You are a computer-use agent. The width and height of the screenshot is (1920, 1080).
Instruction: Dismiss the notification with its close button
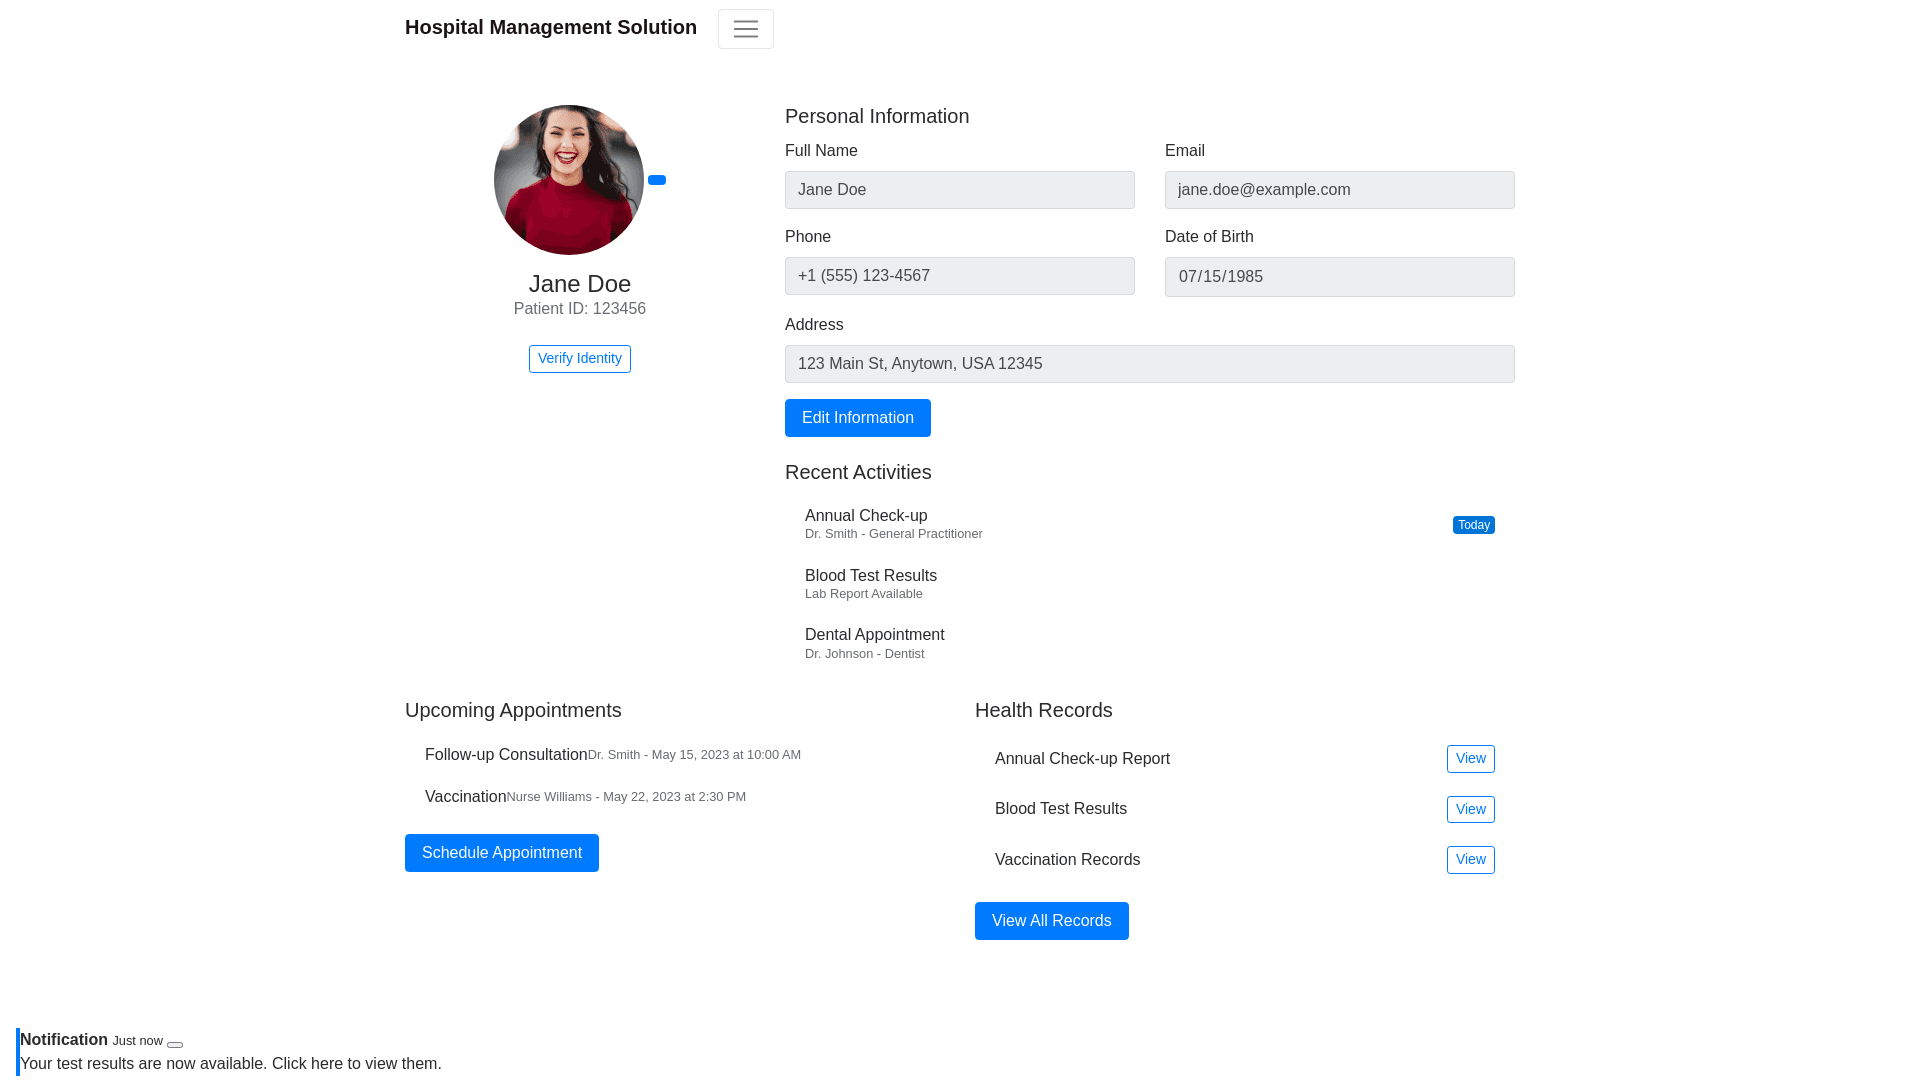[x=175, y=1044]
